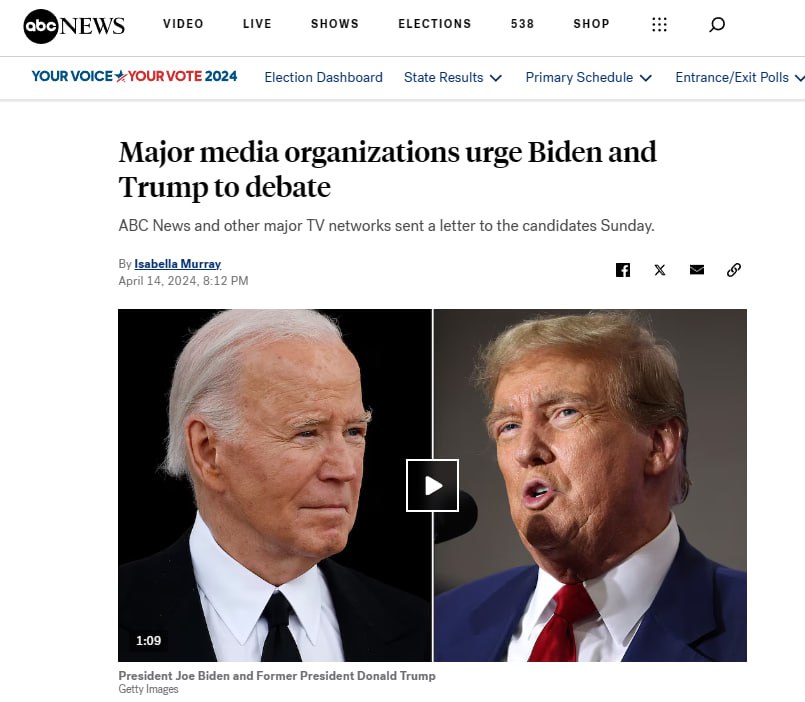Open the Shop link
Image resolution: width=805 pixels, height=702 pixels.
(591, 24)
